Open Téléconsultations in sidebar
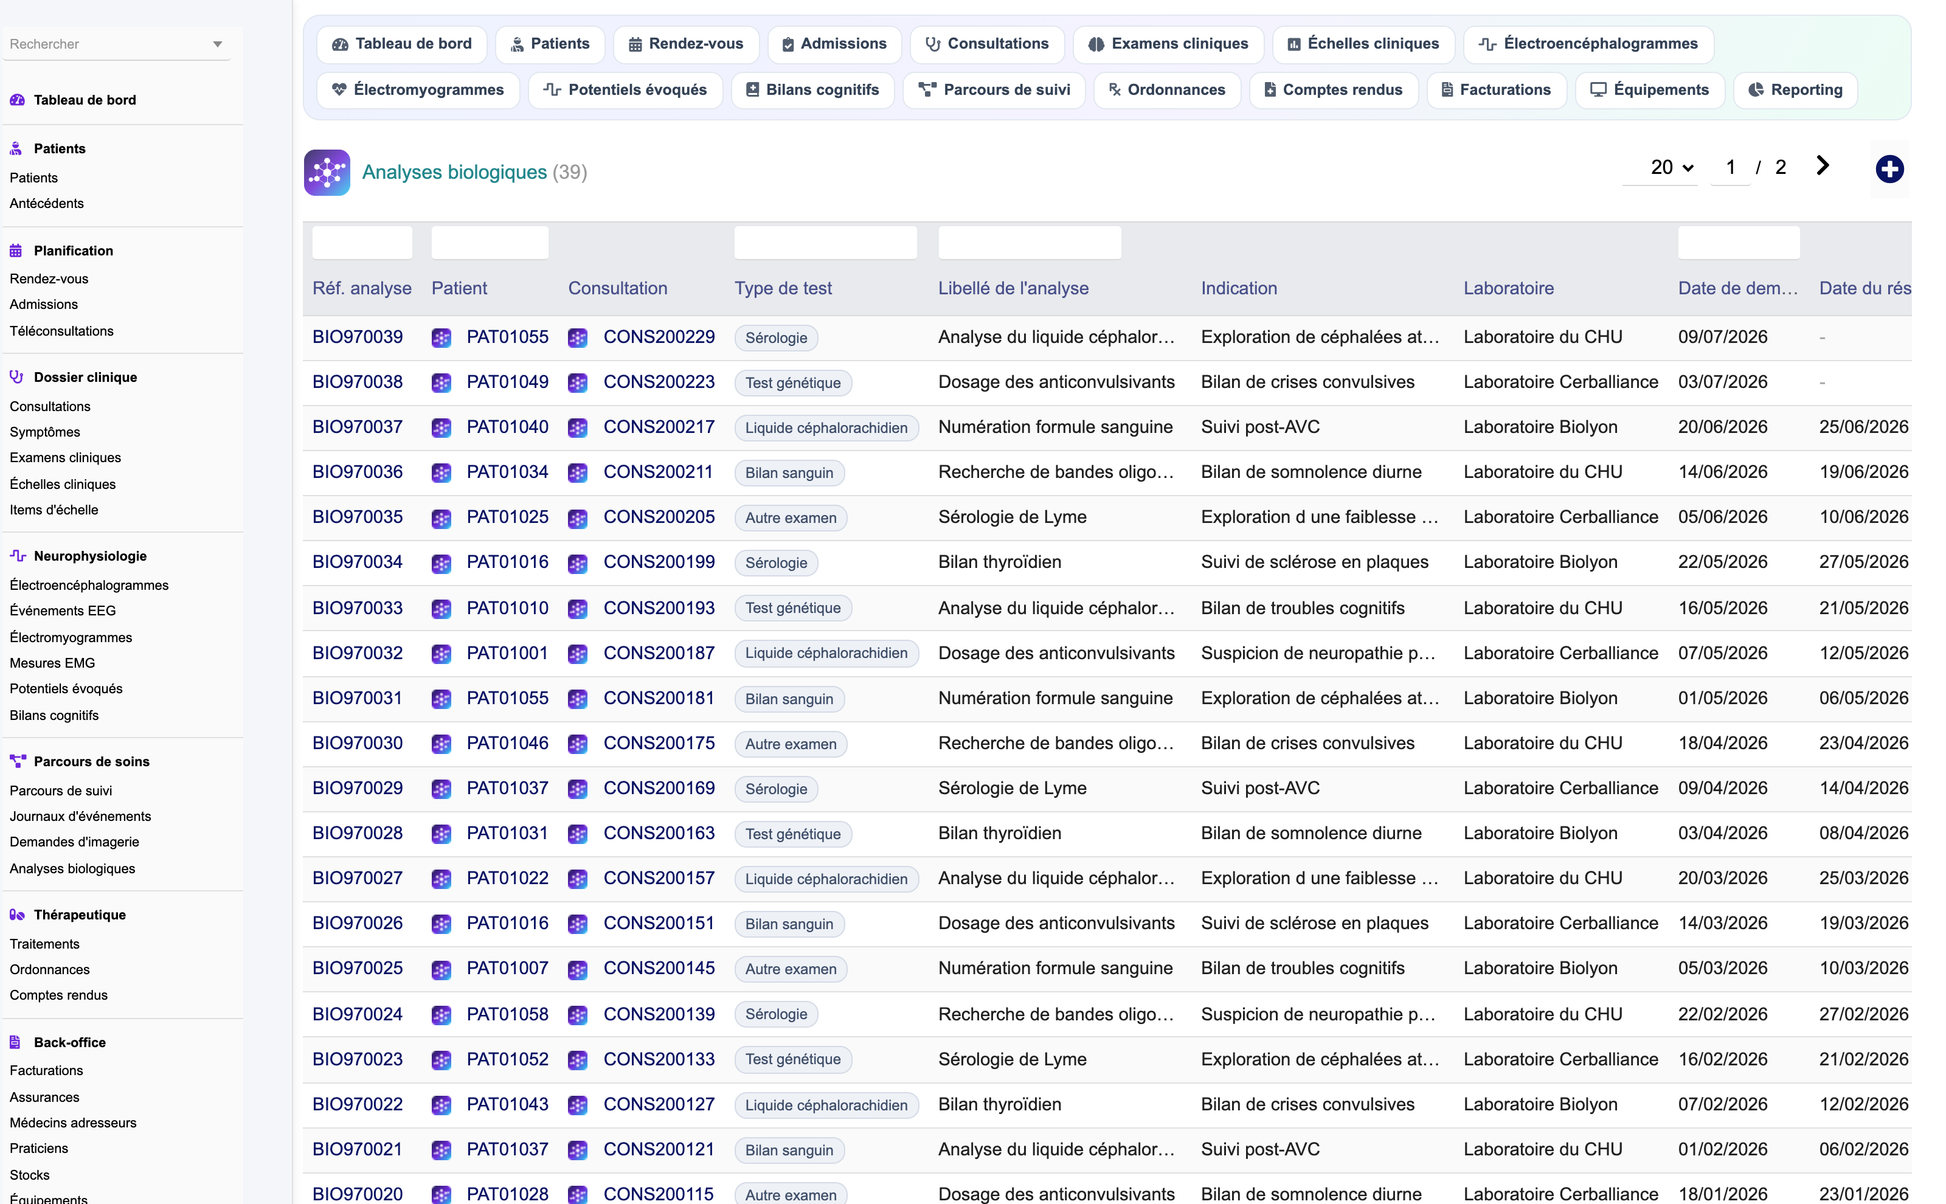This screenshot has height=1204, width=1946. pos(61,331)
